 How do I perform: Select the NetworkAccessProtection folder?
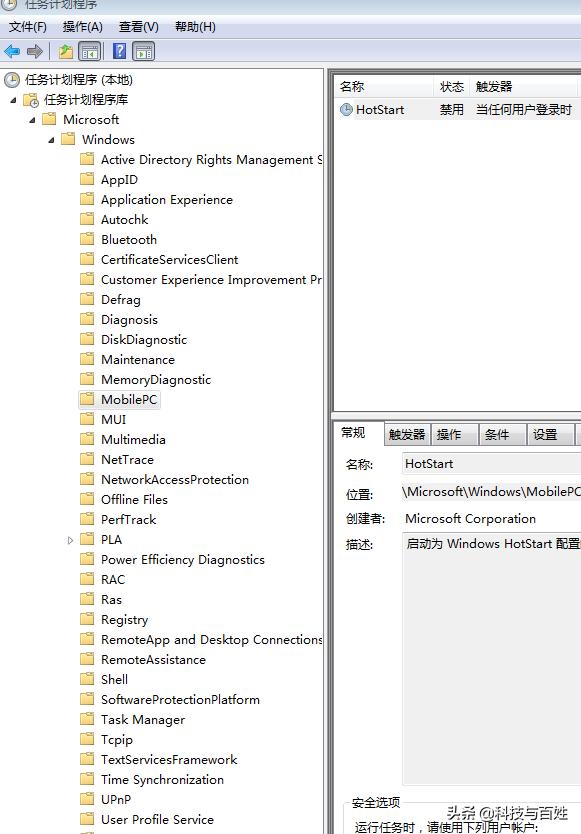coord(175,479)
